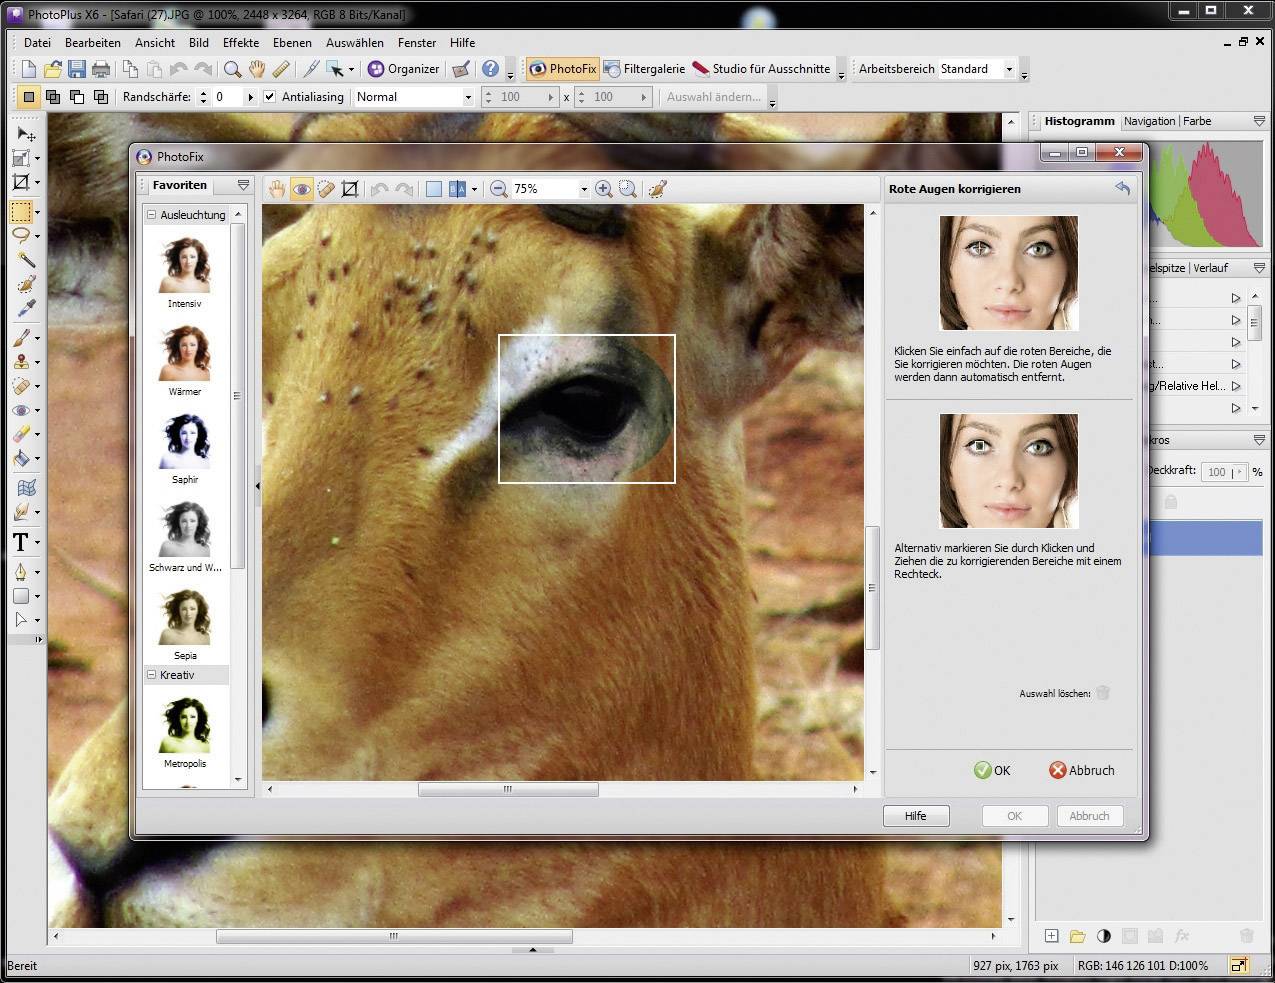Open the Effekte menu
1275x983 pixels.
coord(241,43)
